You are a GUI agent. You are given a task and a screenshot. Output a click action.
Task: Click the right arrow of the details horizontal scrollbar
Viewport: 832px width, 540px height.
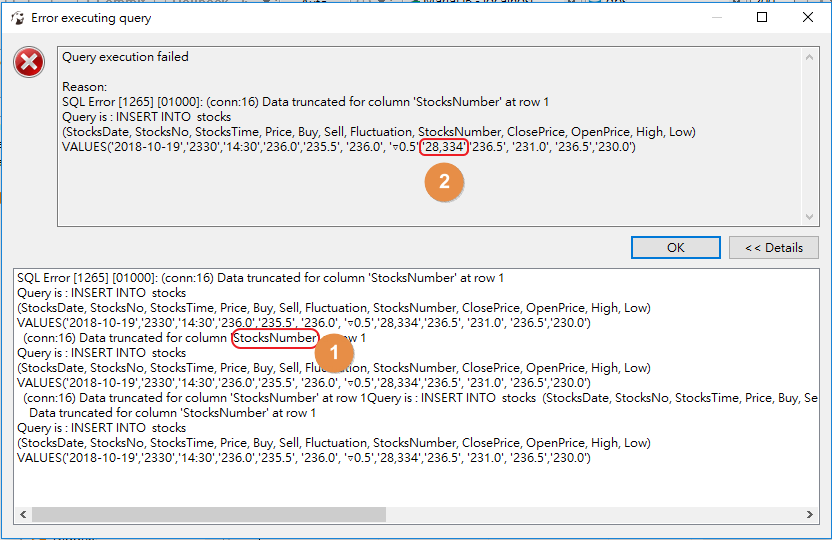[810, 514]
